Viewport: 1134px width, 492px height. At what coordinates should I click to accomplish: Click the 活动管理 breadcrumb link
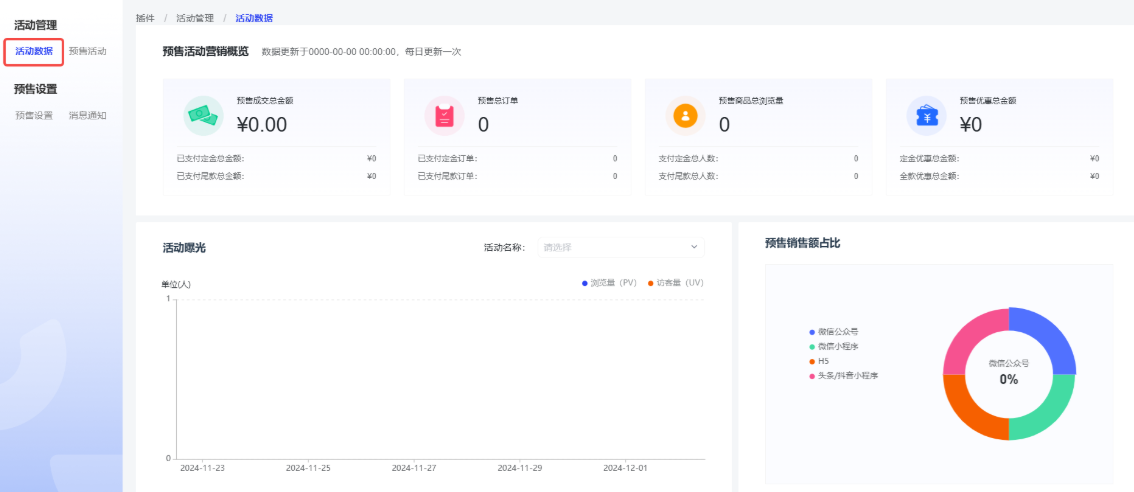tap(195, 18)
